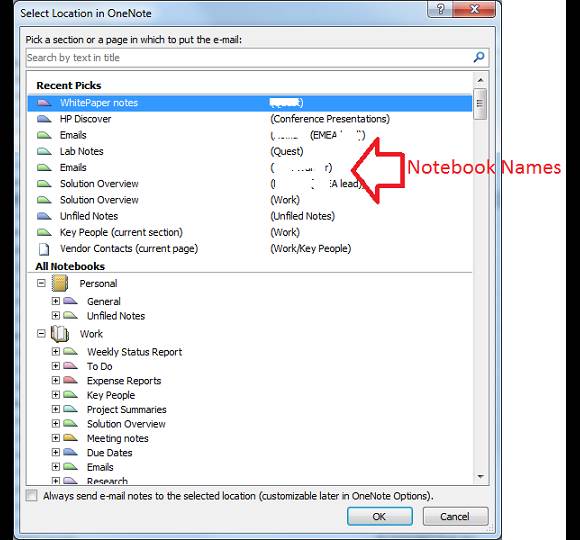Select Meeting notes in tree

[118, 438]
